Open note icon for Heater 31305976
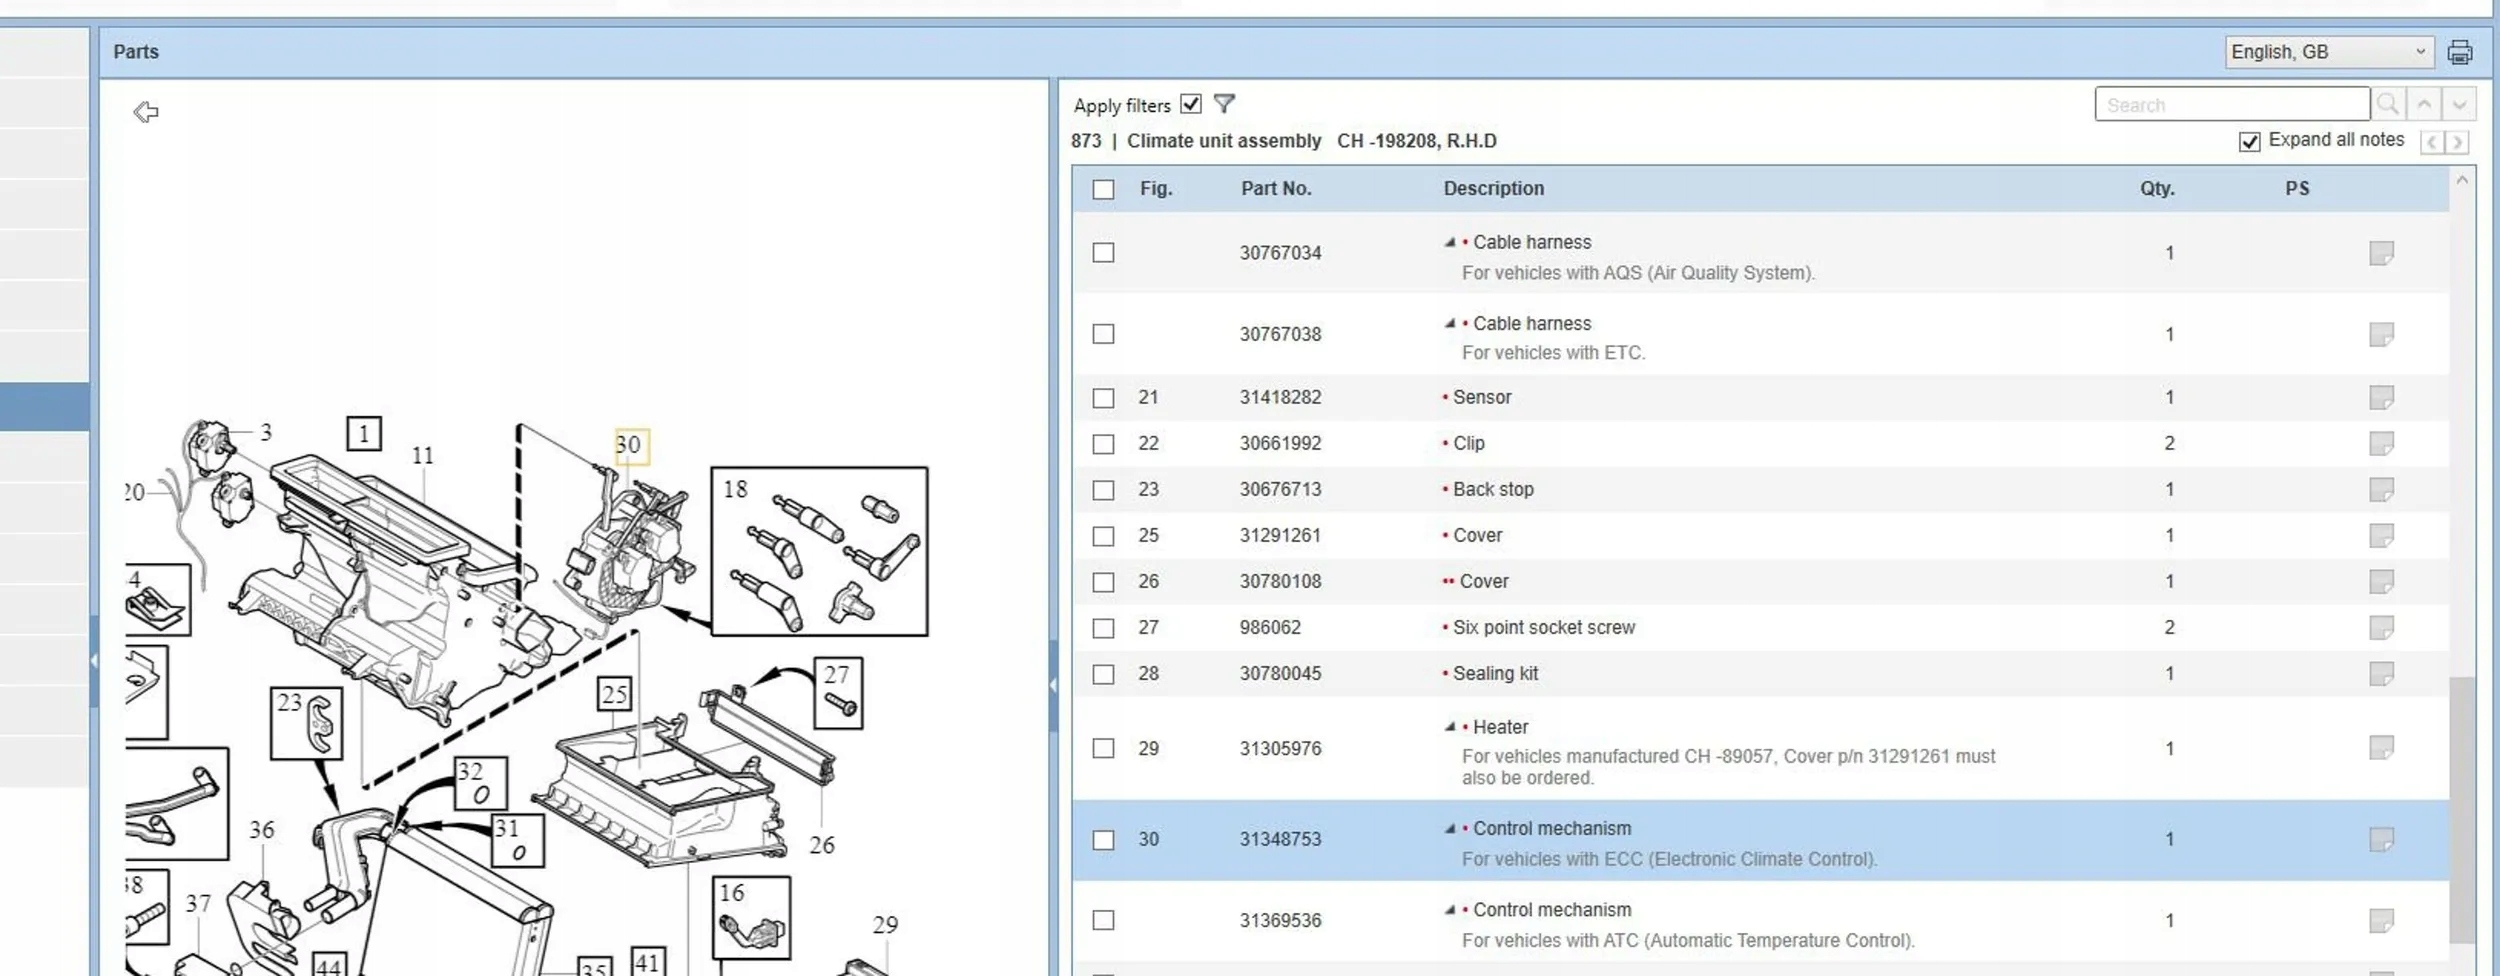 [x=2381, y=748]
